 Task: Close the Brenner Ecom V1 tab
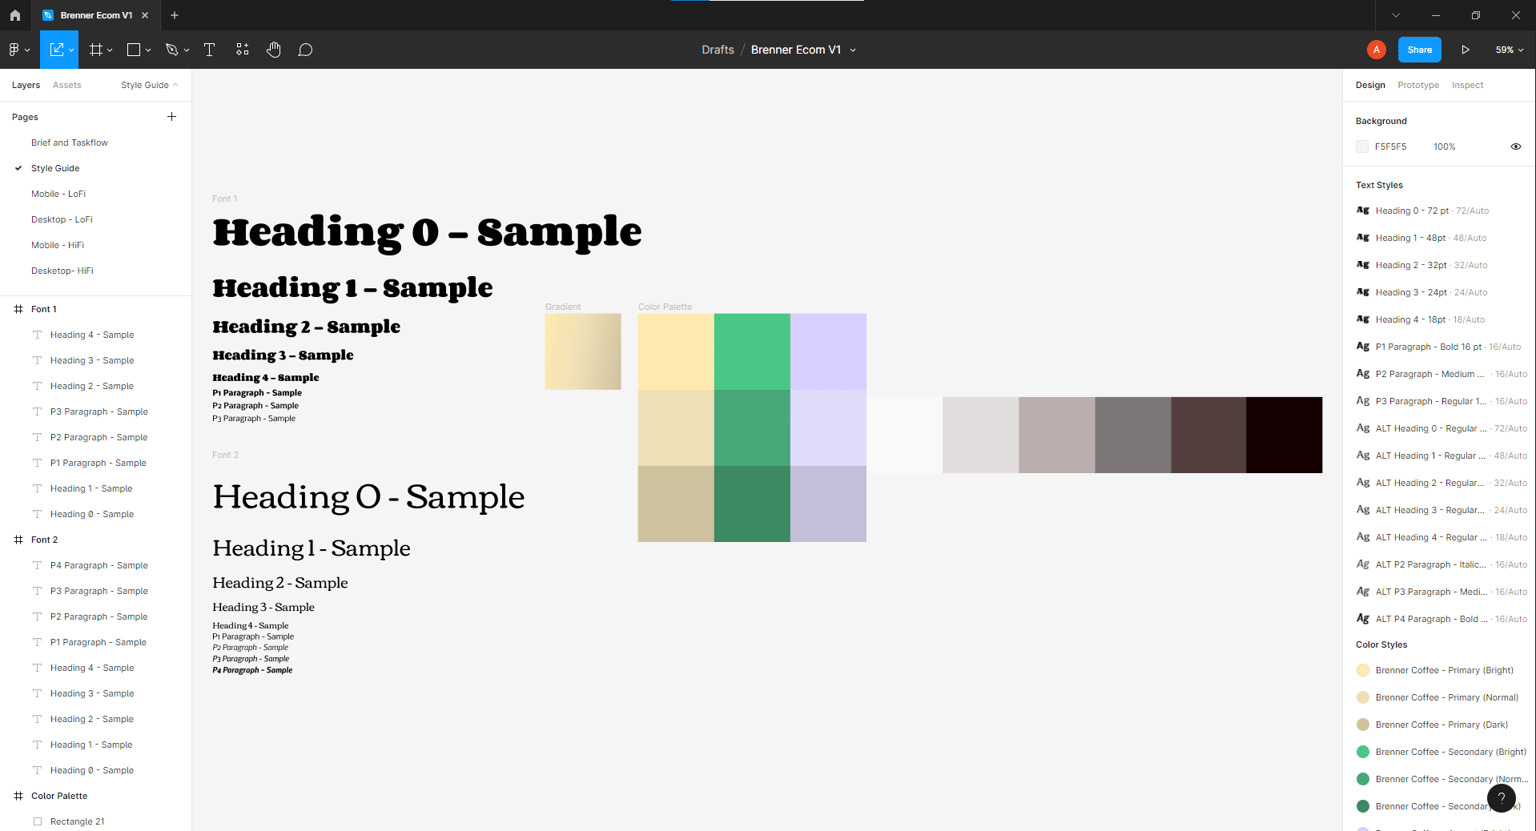point(145,15)
